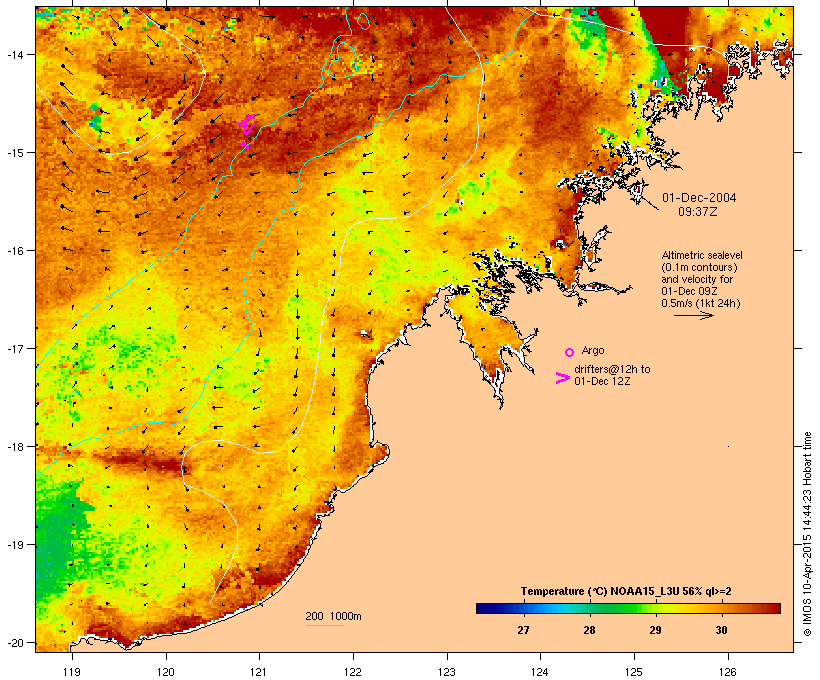
Task: Click the -16 latitude axis label
Action: pyautogui.click(x=14, y=251)
